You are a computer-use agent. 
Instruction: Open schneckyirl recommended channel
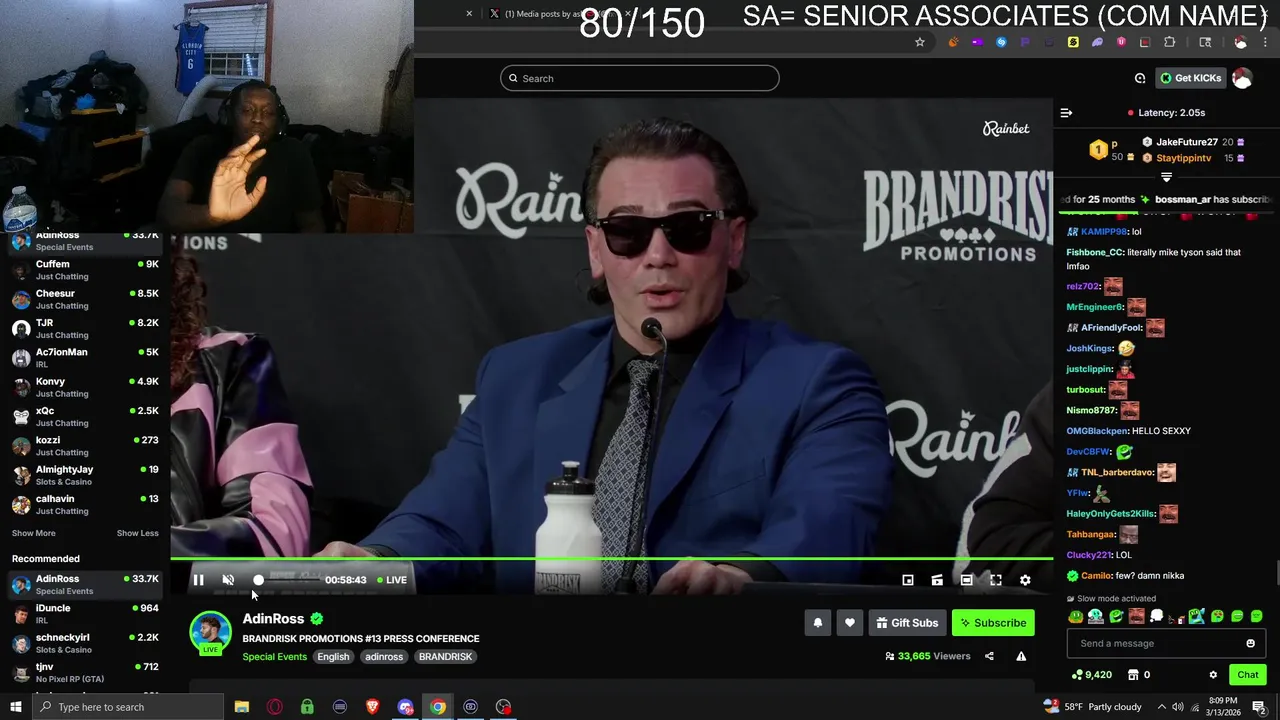85,643
